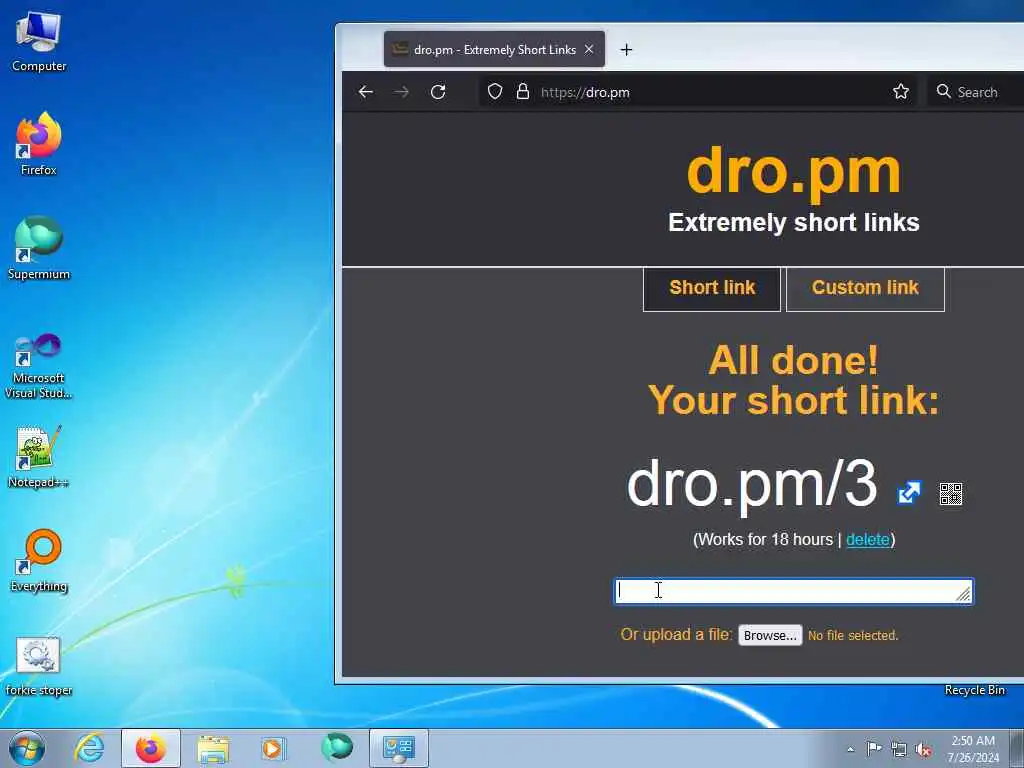
Task: Launch Windows Media Player from the taskbar
Action: click(x=273, y=748)
